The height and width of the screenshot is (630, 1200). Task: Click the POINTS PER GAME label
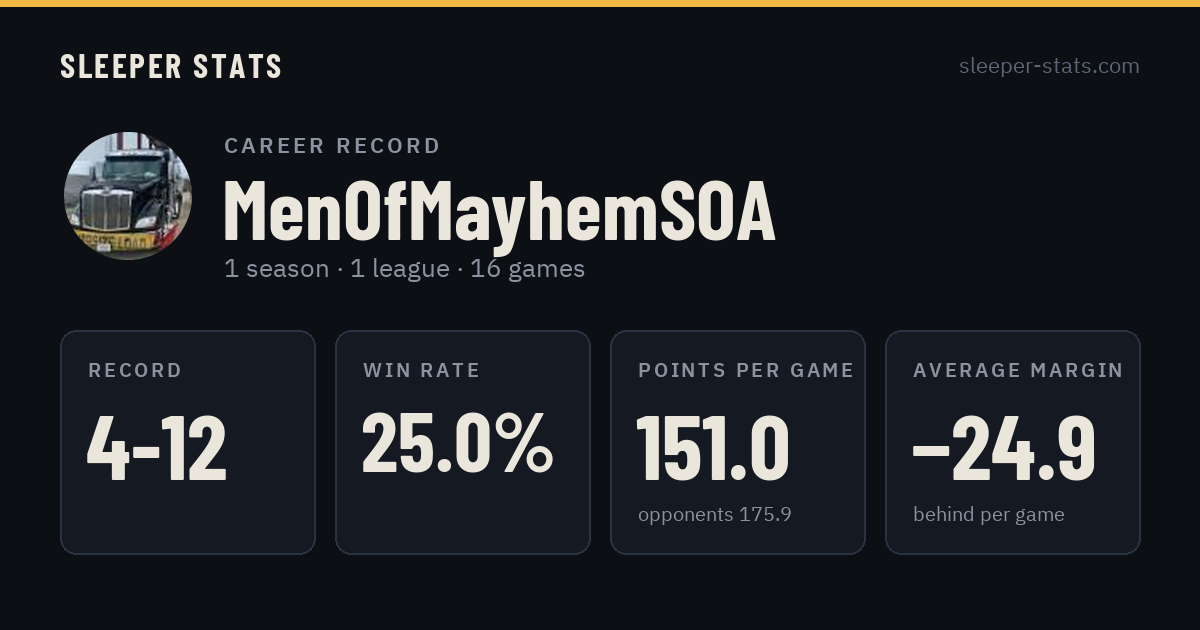tap(746, 370)
